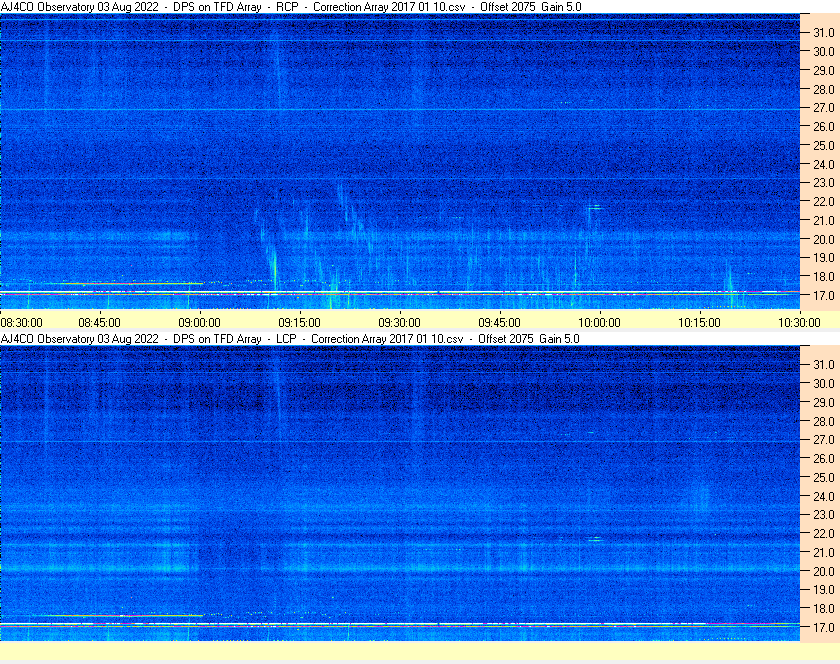Select the 10:15:00 time axis label

[700, 323]
